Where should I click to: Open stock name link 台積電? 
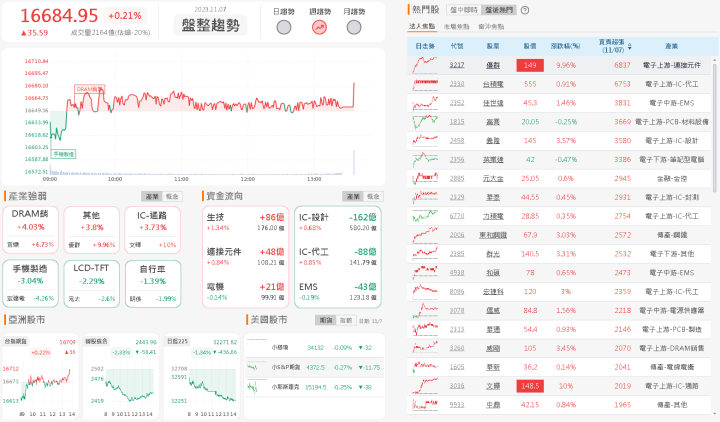point(493,84)
